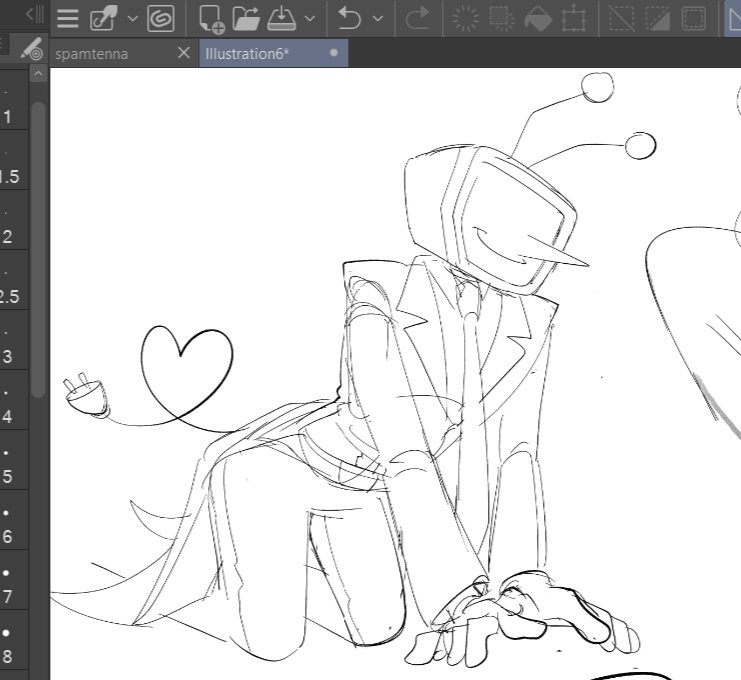Switch to the spamtenna tab
The image size is (741, 680).
tap(92, 53)
